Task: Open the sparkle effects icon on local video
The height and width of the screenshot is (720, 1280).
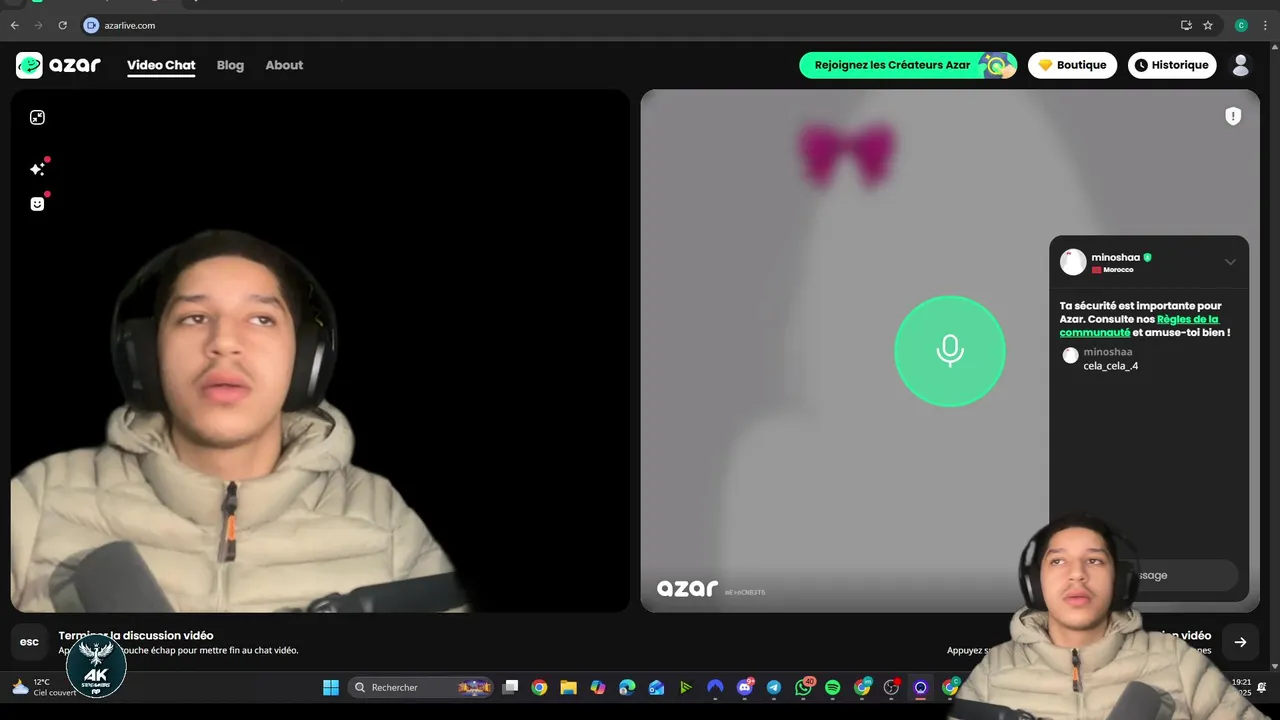Action: 37,169
